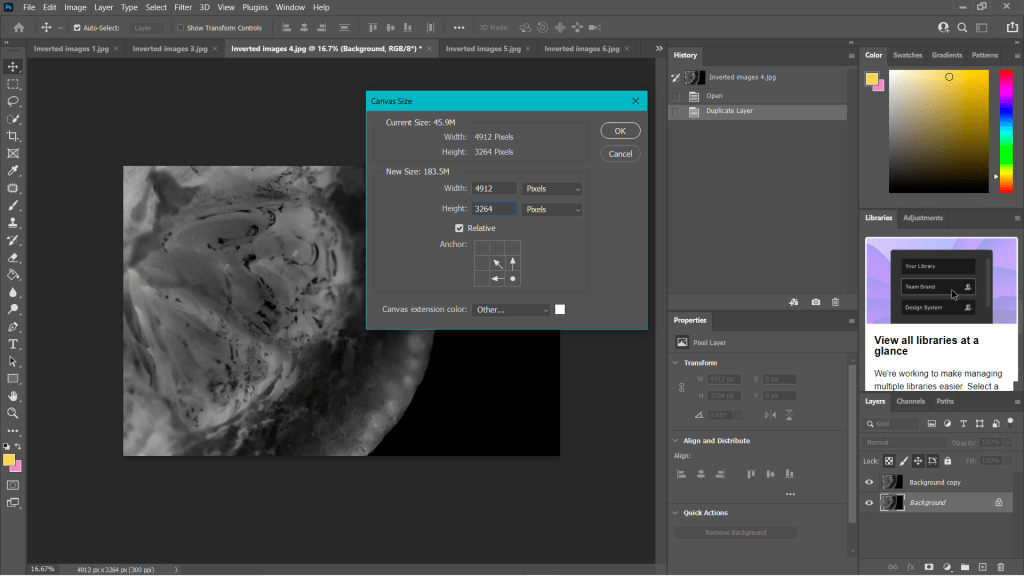This screenshot has height=576, width=1024.
Task: Expand Canvas extension color dropdown
Action: point(512,310)
